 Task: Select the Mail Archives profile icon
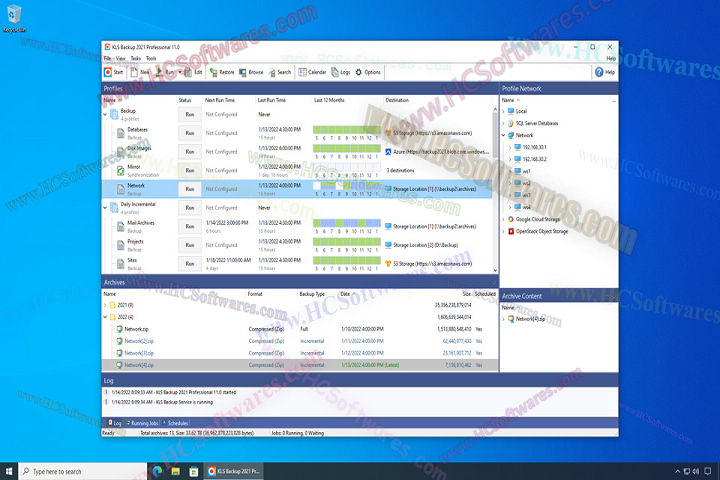coord(121,226)
